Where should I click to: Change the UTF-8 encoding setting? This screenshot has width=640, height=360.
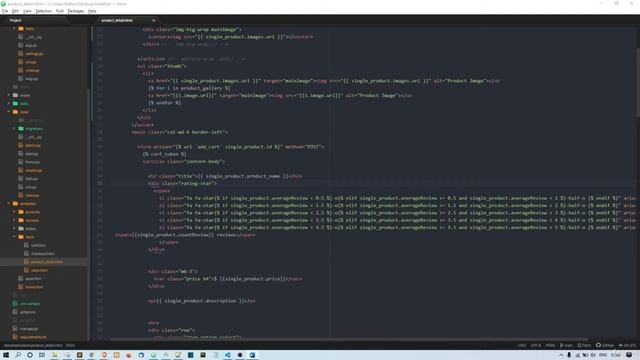pyautogui.click(x=536, y=345)
